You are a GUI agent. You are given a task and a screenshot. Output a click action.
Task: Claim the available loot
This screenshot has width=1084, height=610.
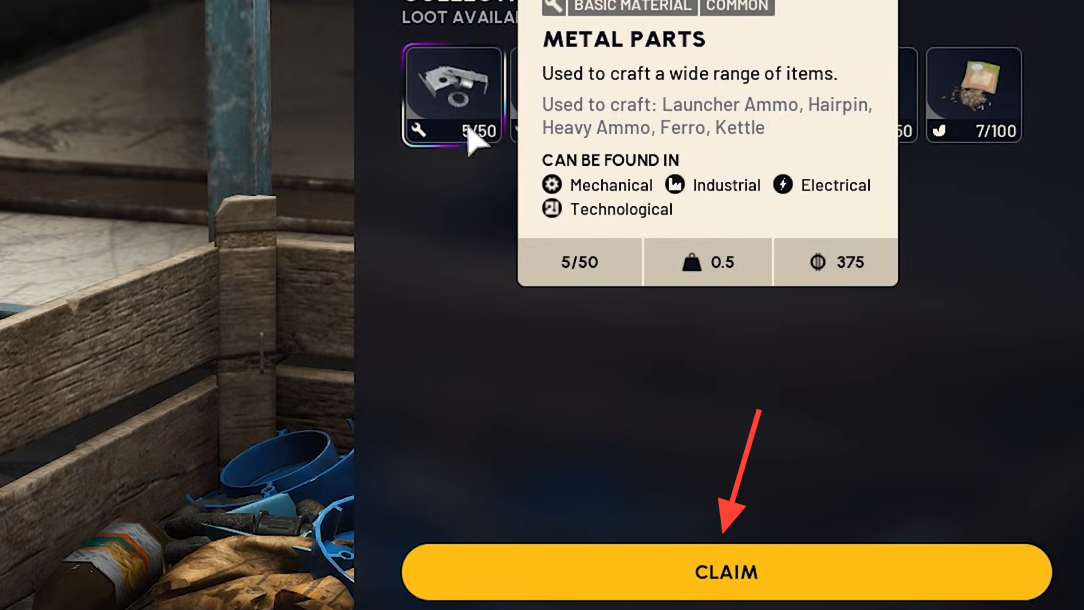point(727,572)
